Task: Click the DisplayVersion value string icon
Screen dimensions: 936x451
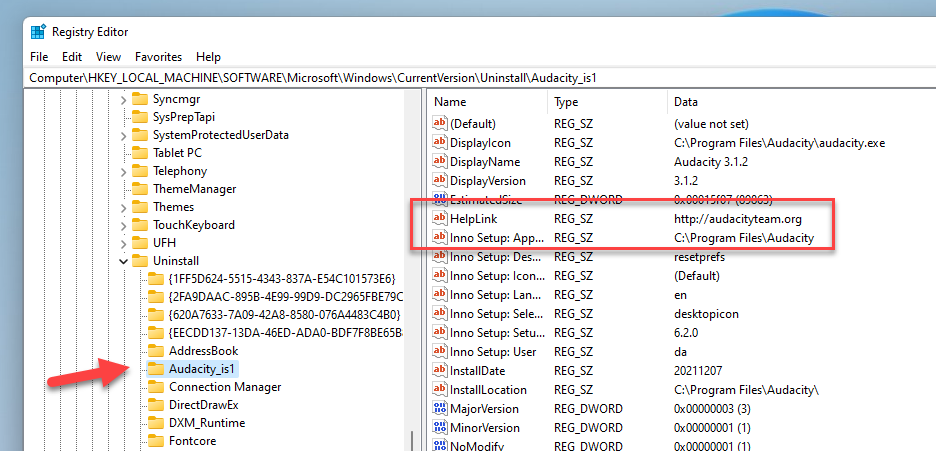Action: [440, 180]
